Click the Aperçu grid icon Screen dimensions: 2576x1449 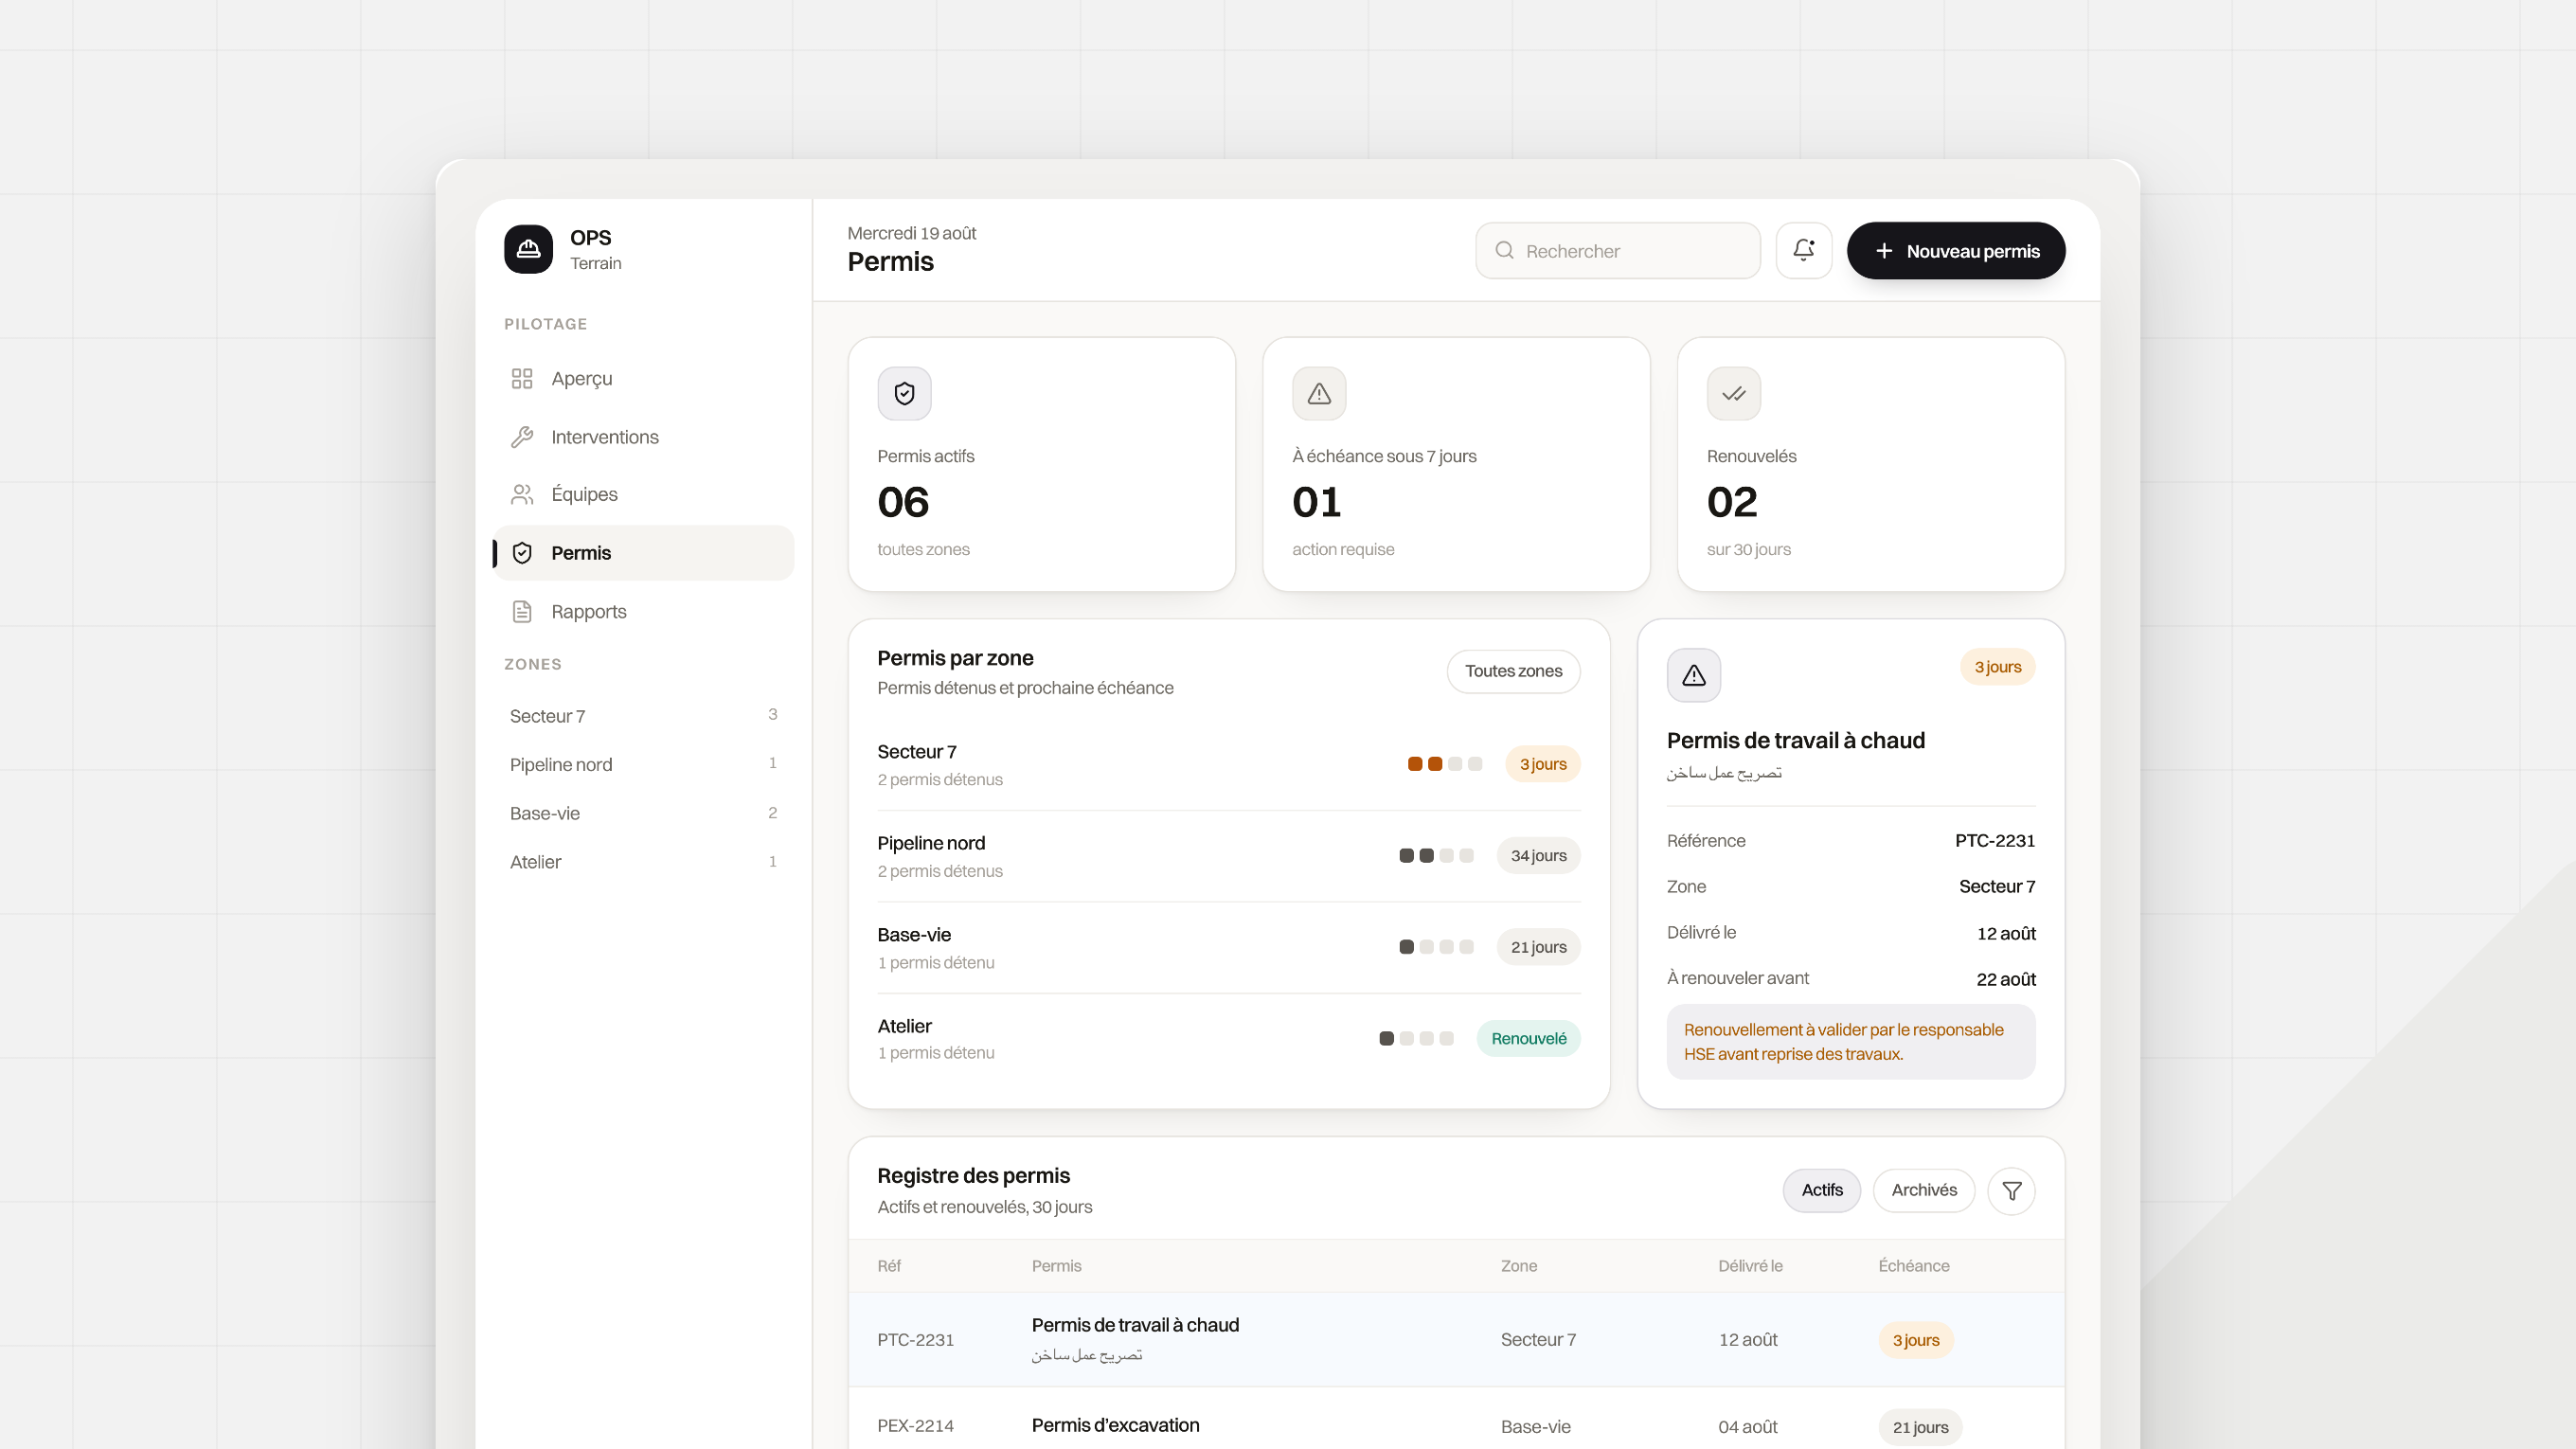[522, 378]
